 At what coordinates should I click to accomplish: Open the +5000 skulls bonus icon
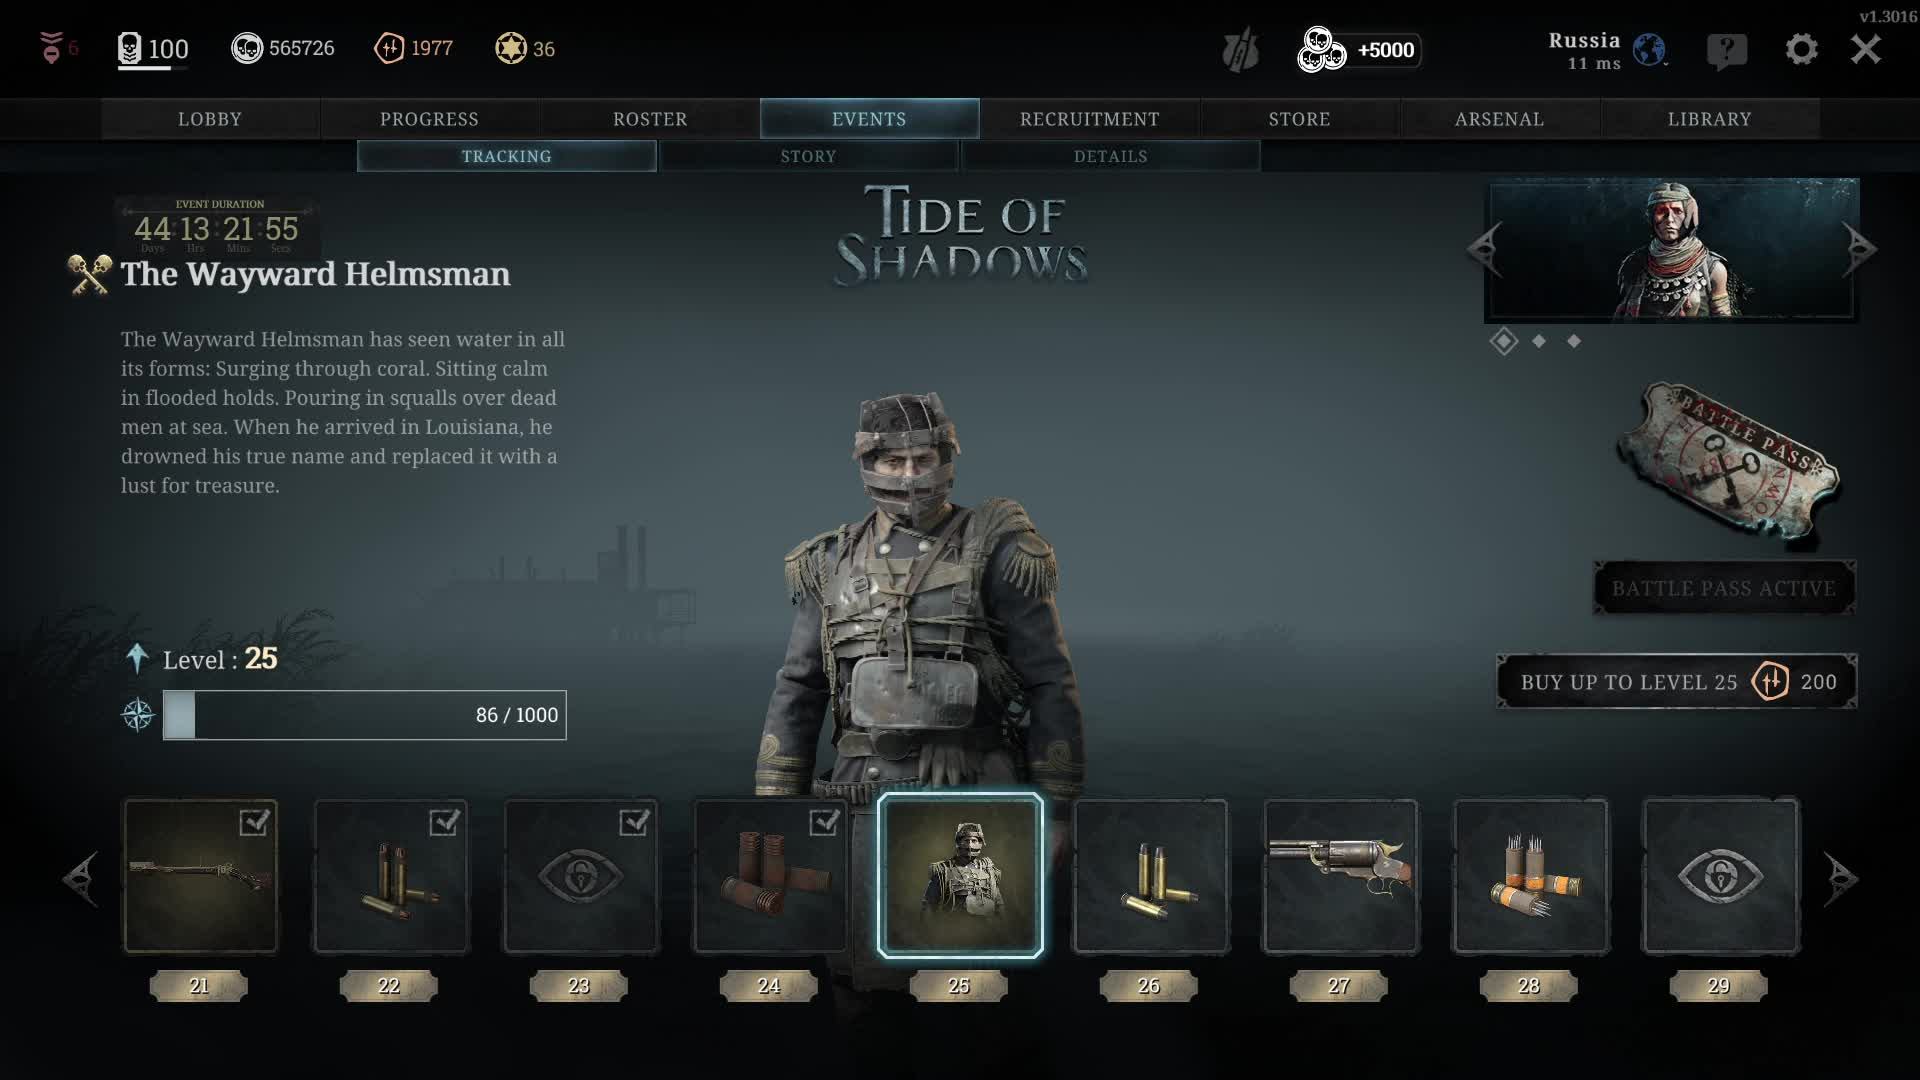pos(1320,50)
